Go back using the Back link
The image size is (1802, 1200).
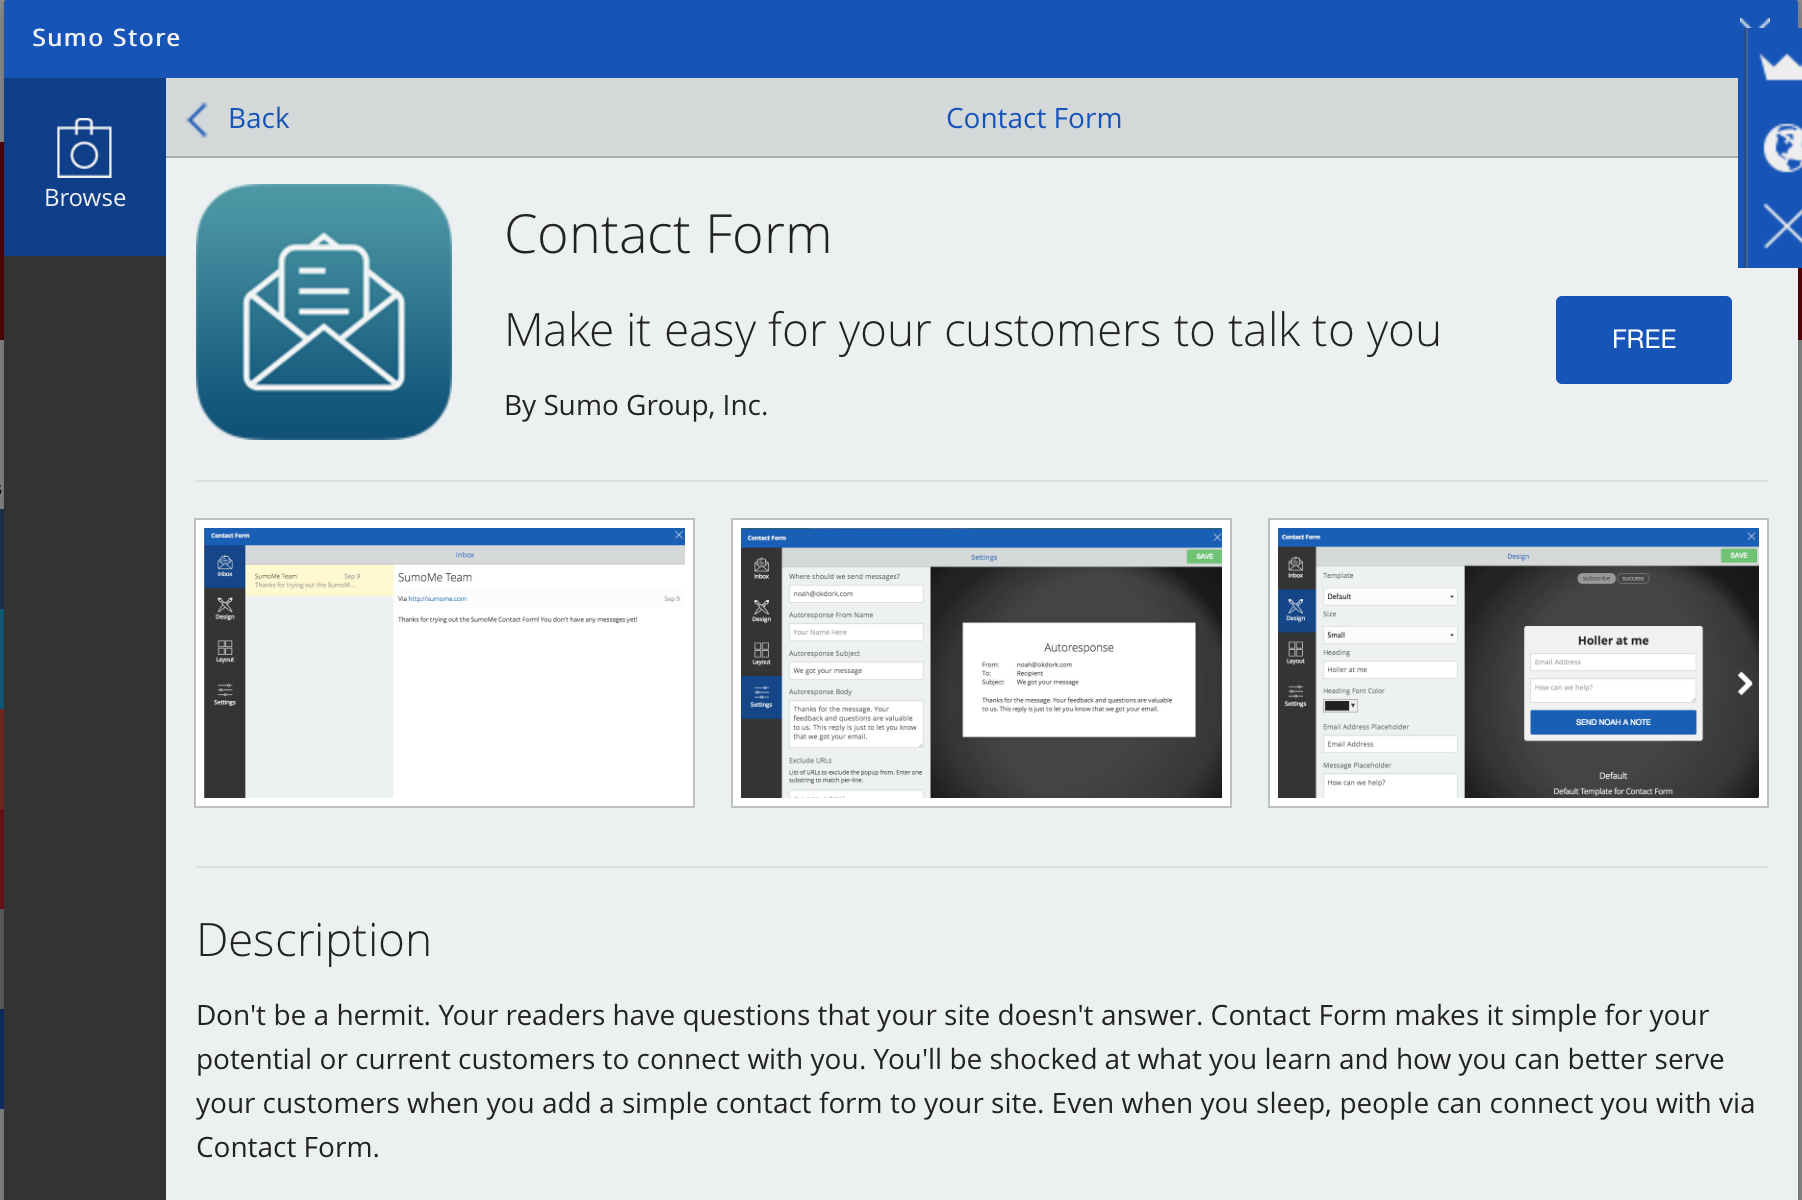tap(258, 118)
